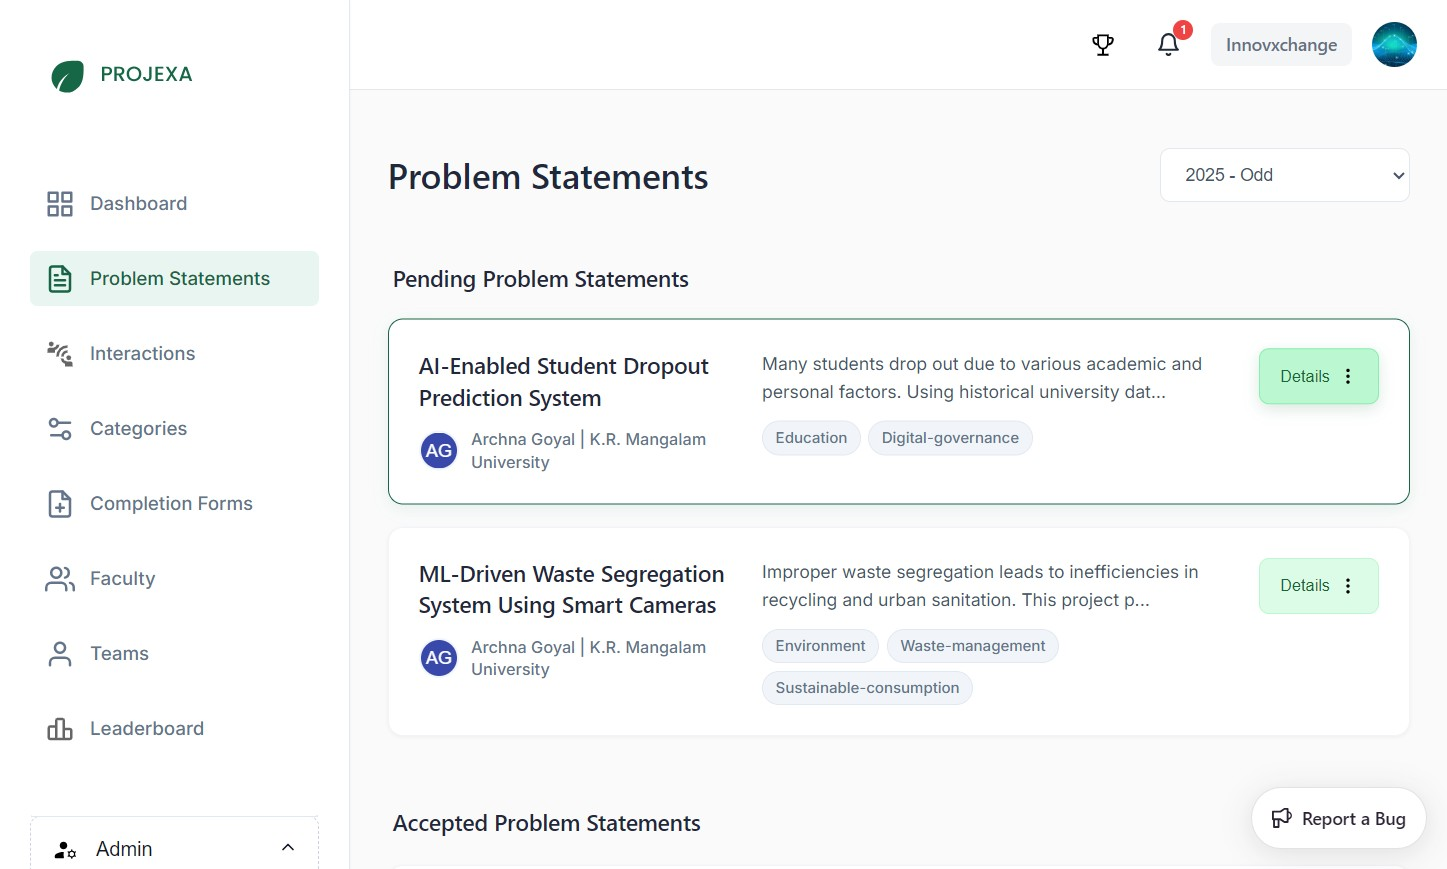Open Interactions from the sidebar
This screenshot has height=869, width=1447.
tap(59, 353)
